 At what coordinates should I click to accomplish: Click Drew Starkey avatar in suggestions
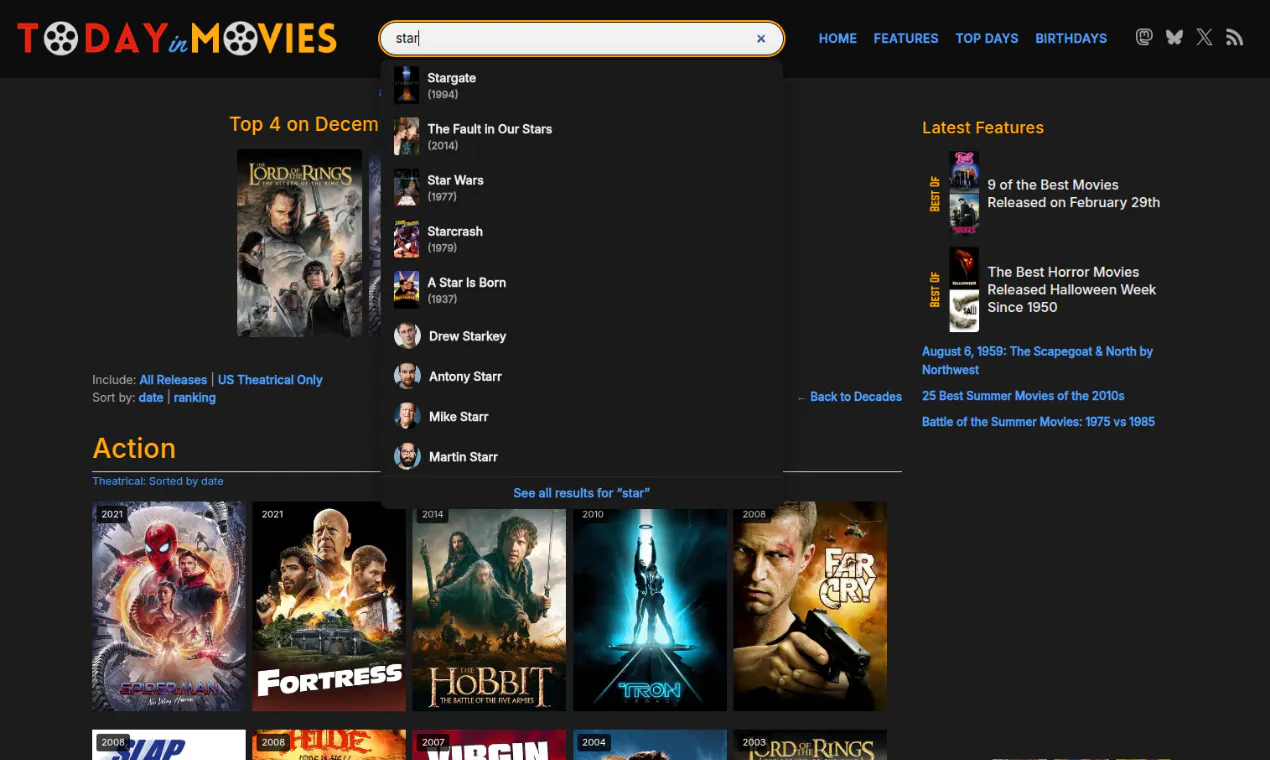tap(407, 336)
